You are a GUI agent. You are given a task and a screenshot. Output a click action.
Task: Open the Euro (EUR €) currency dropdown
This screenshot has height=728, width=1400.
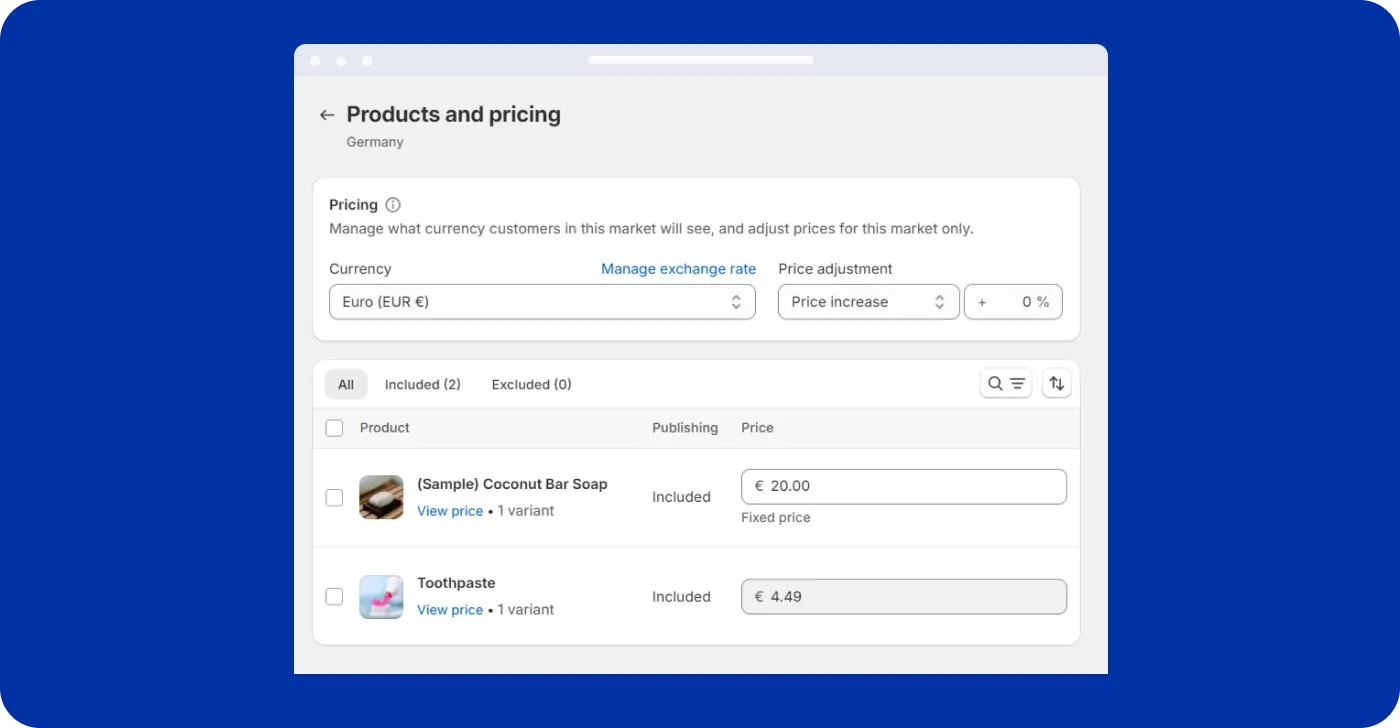542,301
